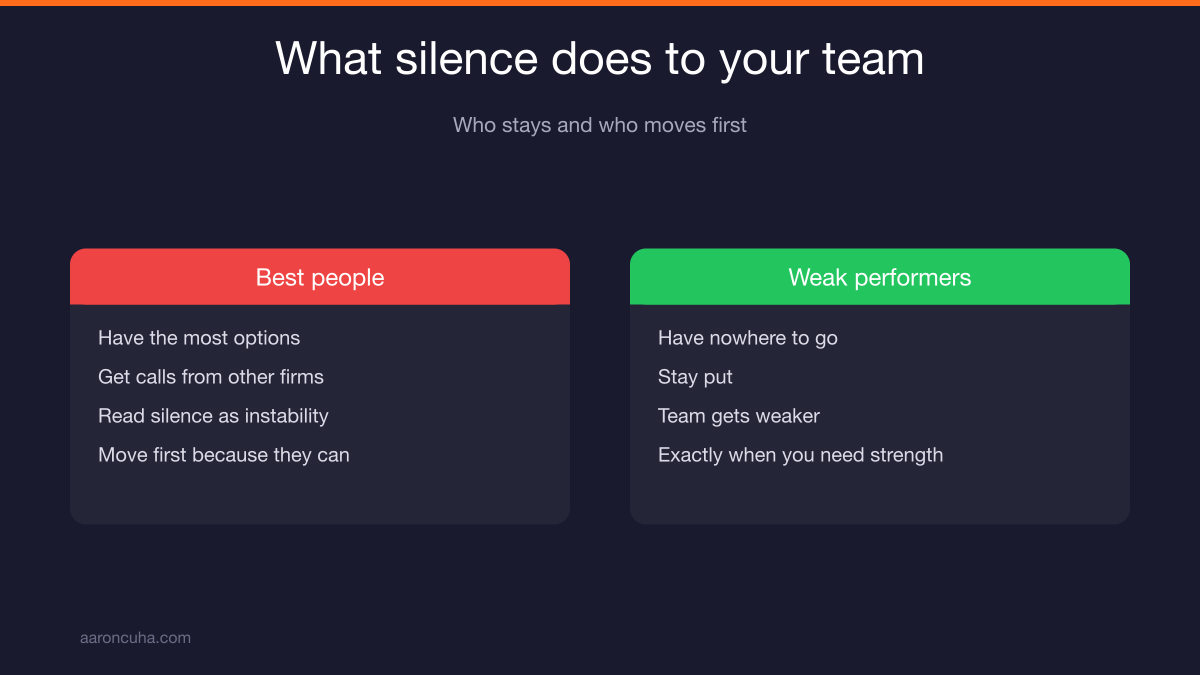Click the green 'Weak performers' header

880,277
